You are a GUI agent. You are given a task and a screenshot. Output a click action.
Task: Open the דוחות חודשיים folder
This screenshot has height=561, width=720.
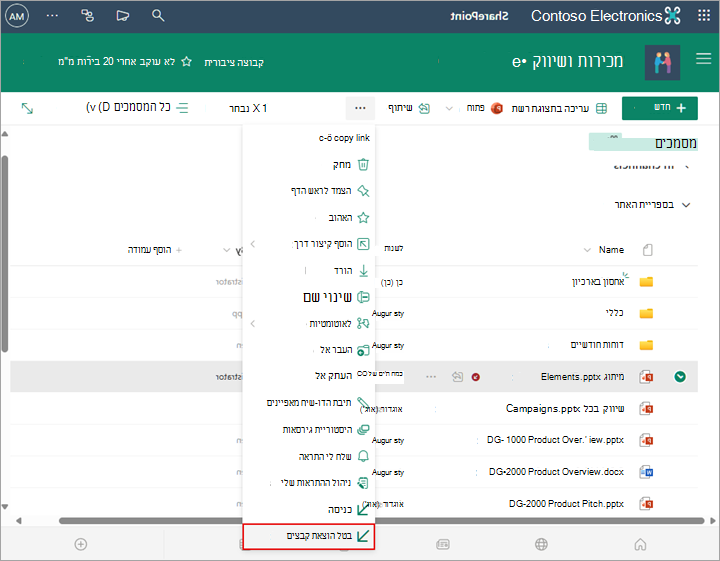pyautogui.click(x=597, y=345)
